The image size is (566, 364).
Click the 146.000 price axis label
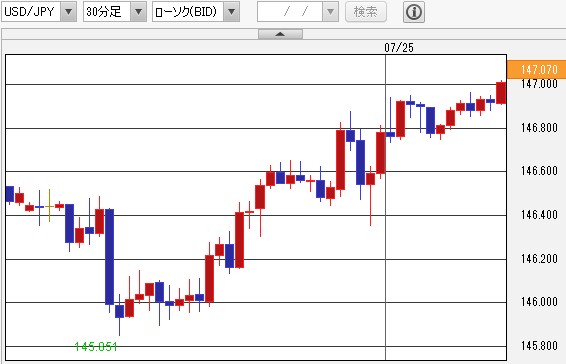tap(539, 302)
